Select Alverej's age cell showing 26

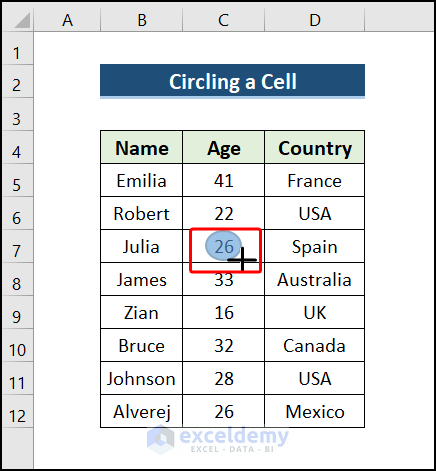coord(223,411)
